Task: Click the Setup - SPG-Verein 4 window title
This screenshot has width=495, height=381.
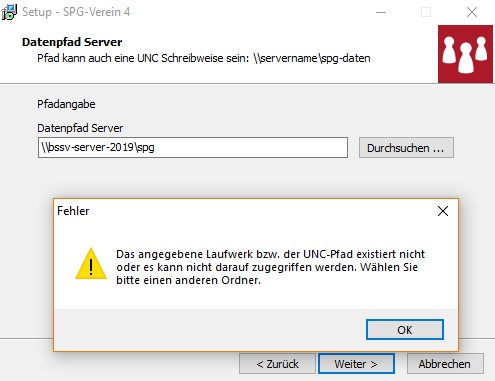Action: 76,12
